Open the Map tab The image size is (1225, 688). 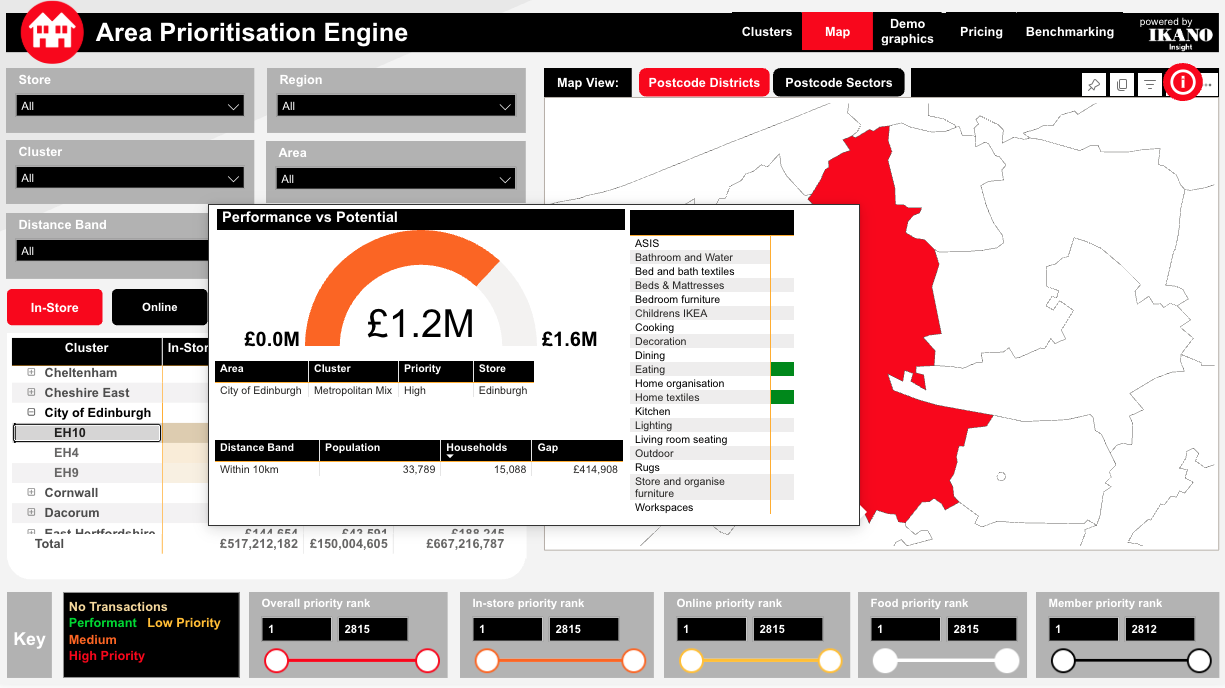pos(838,32)
